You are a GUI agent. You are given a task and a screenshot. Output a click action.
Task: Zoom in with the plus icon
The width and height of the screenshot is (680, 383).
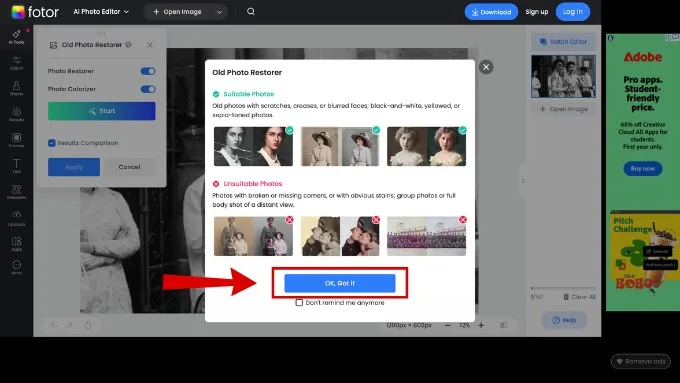tap(481, 325)
